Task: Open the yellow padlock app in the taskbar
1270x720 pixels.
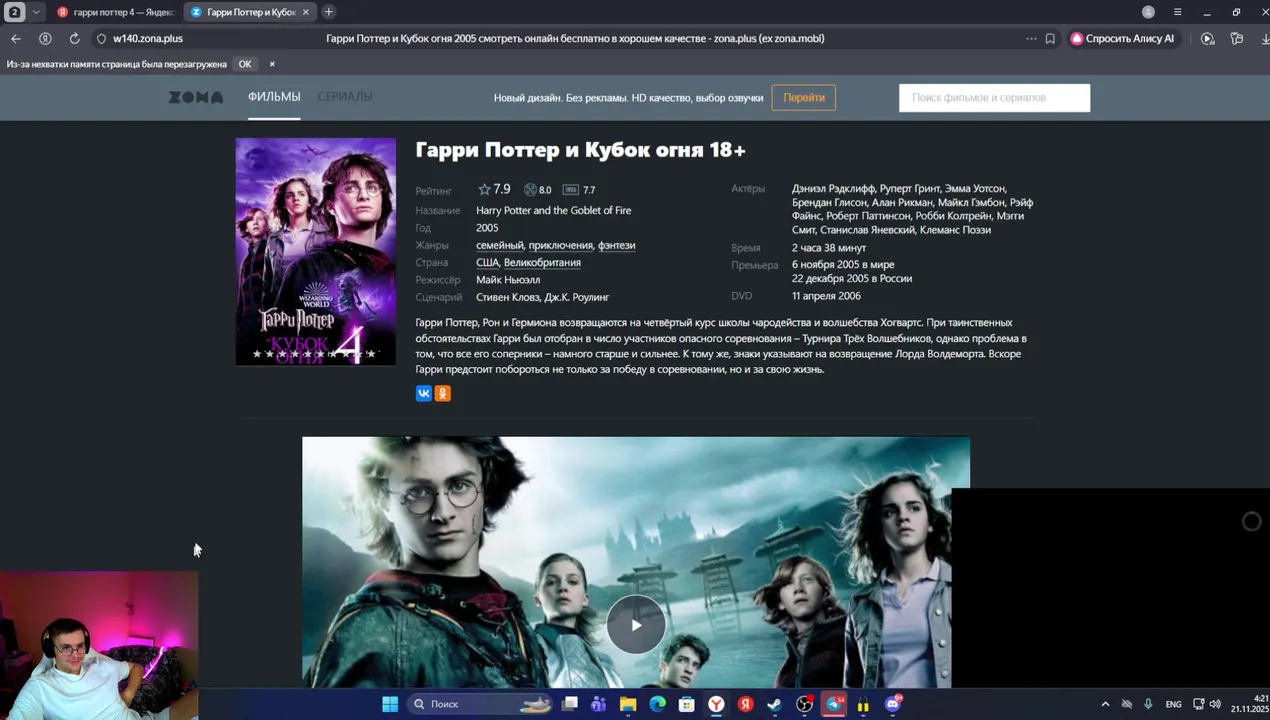Action: (x=863, y=704)
